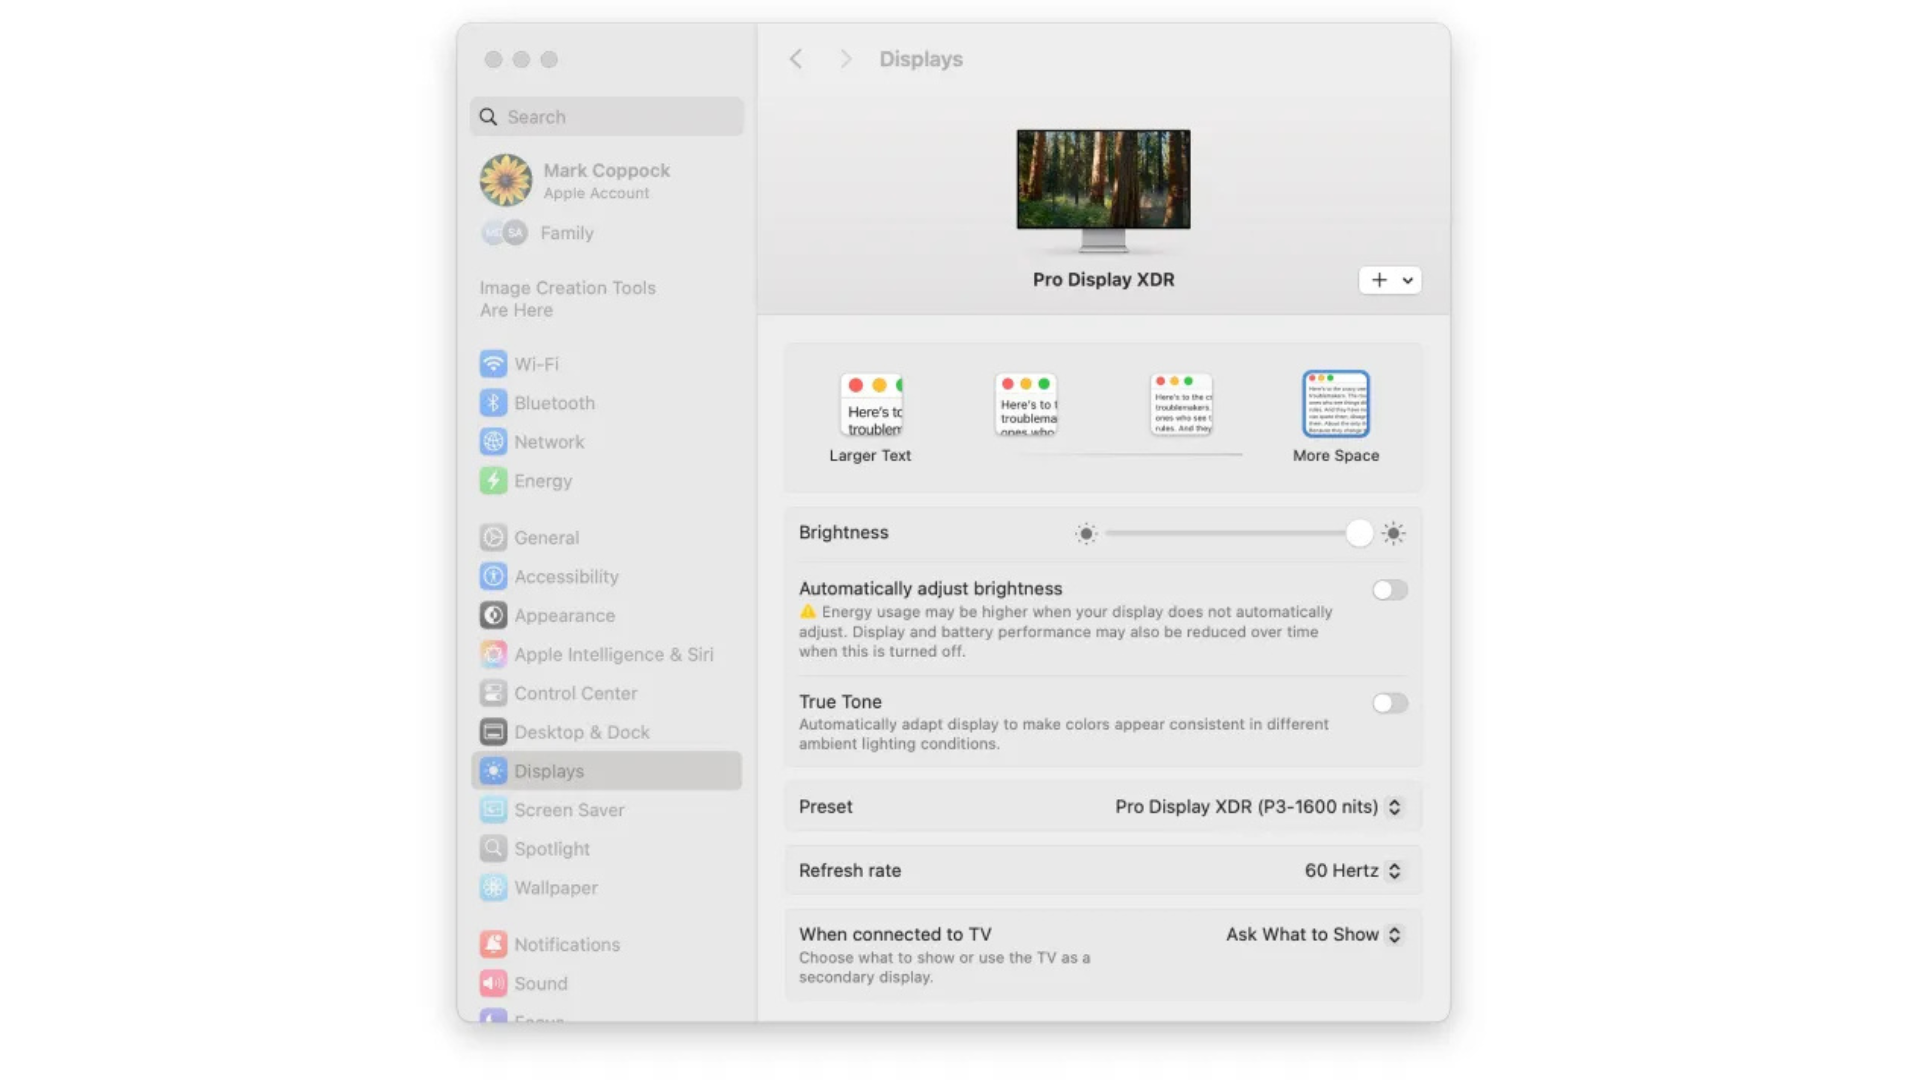Viewport: 1920px width, 1080px height.
Task: Open the Screen Saver sidebar item
Action: click(x=569, y=810)
